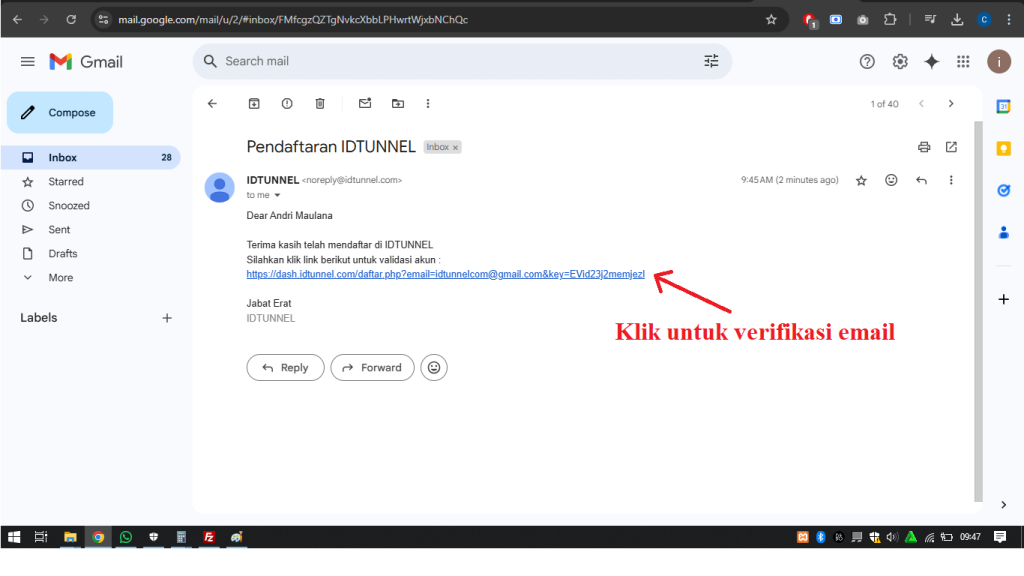Image resolution: width=1024 pixels, height=576 pixels.
Task: Add emoji reaction in message header
Action: pos(891,180)
